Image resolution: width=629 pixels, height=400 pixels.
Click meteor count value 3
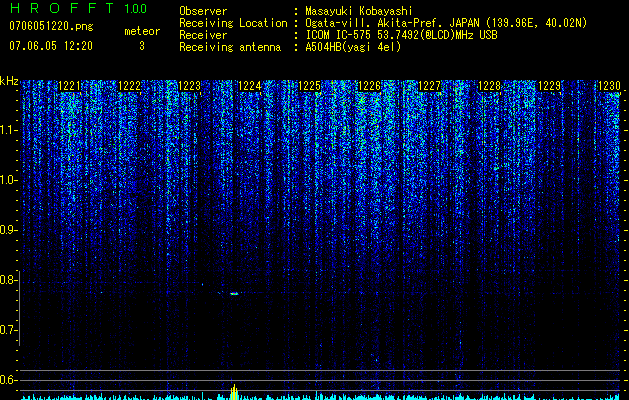(142, 46)
